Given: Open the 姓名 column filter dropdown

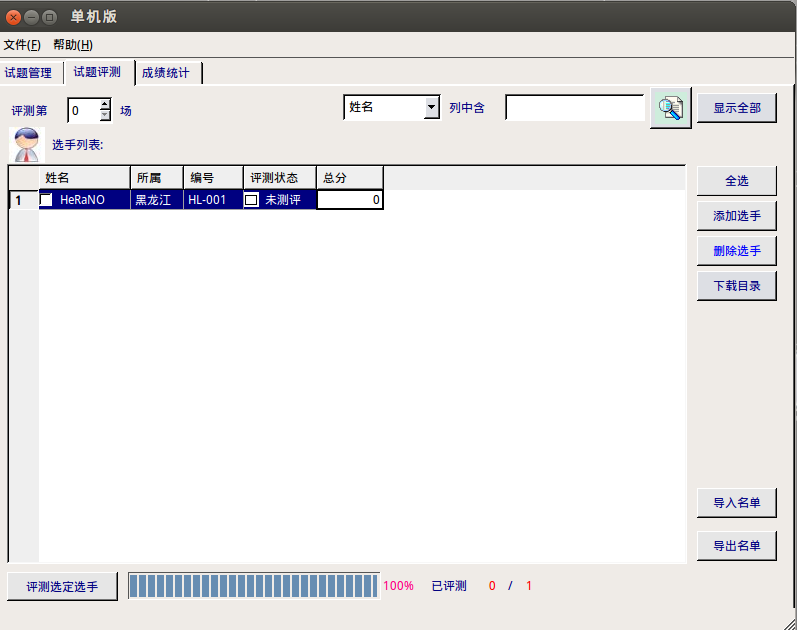Looking at the screenshot, I should click(x=431, y=107).
